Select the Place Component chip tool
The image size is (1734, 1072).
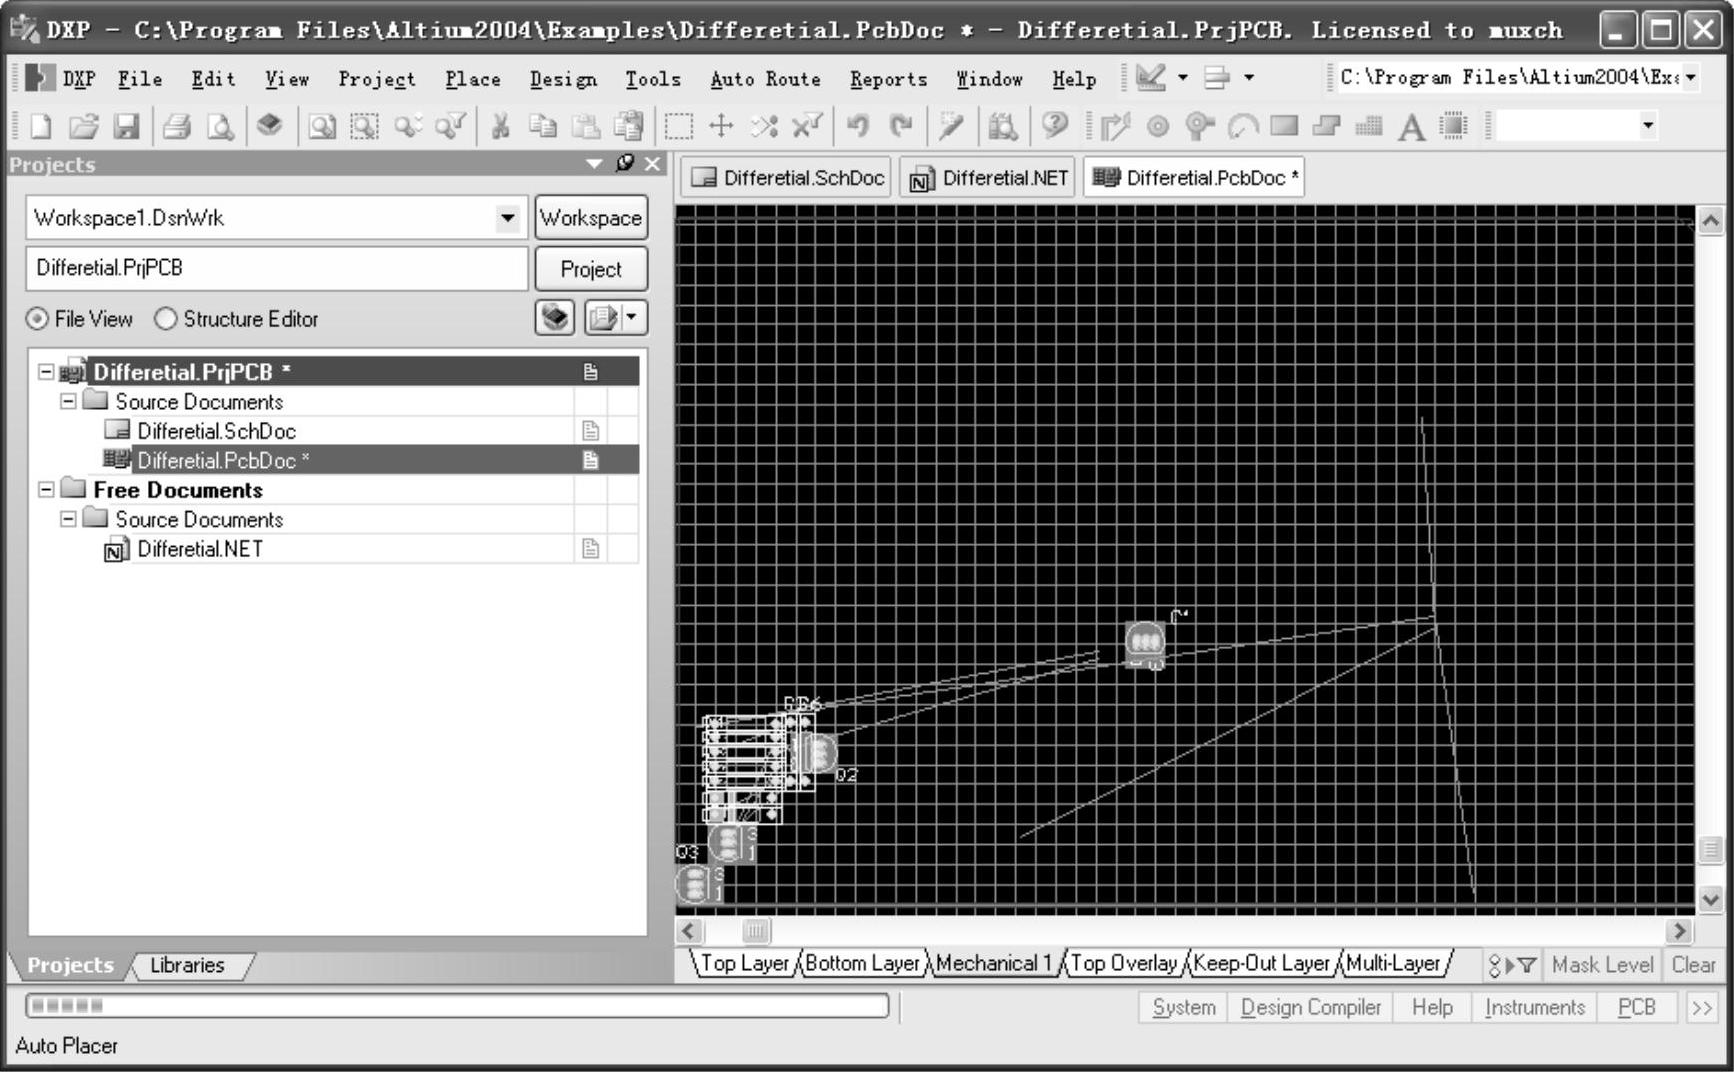click(1454, 126)
